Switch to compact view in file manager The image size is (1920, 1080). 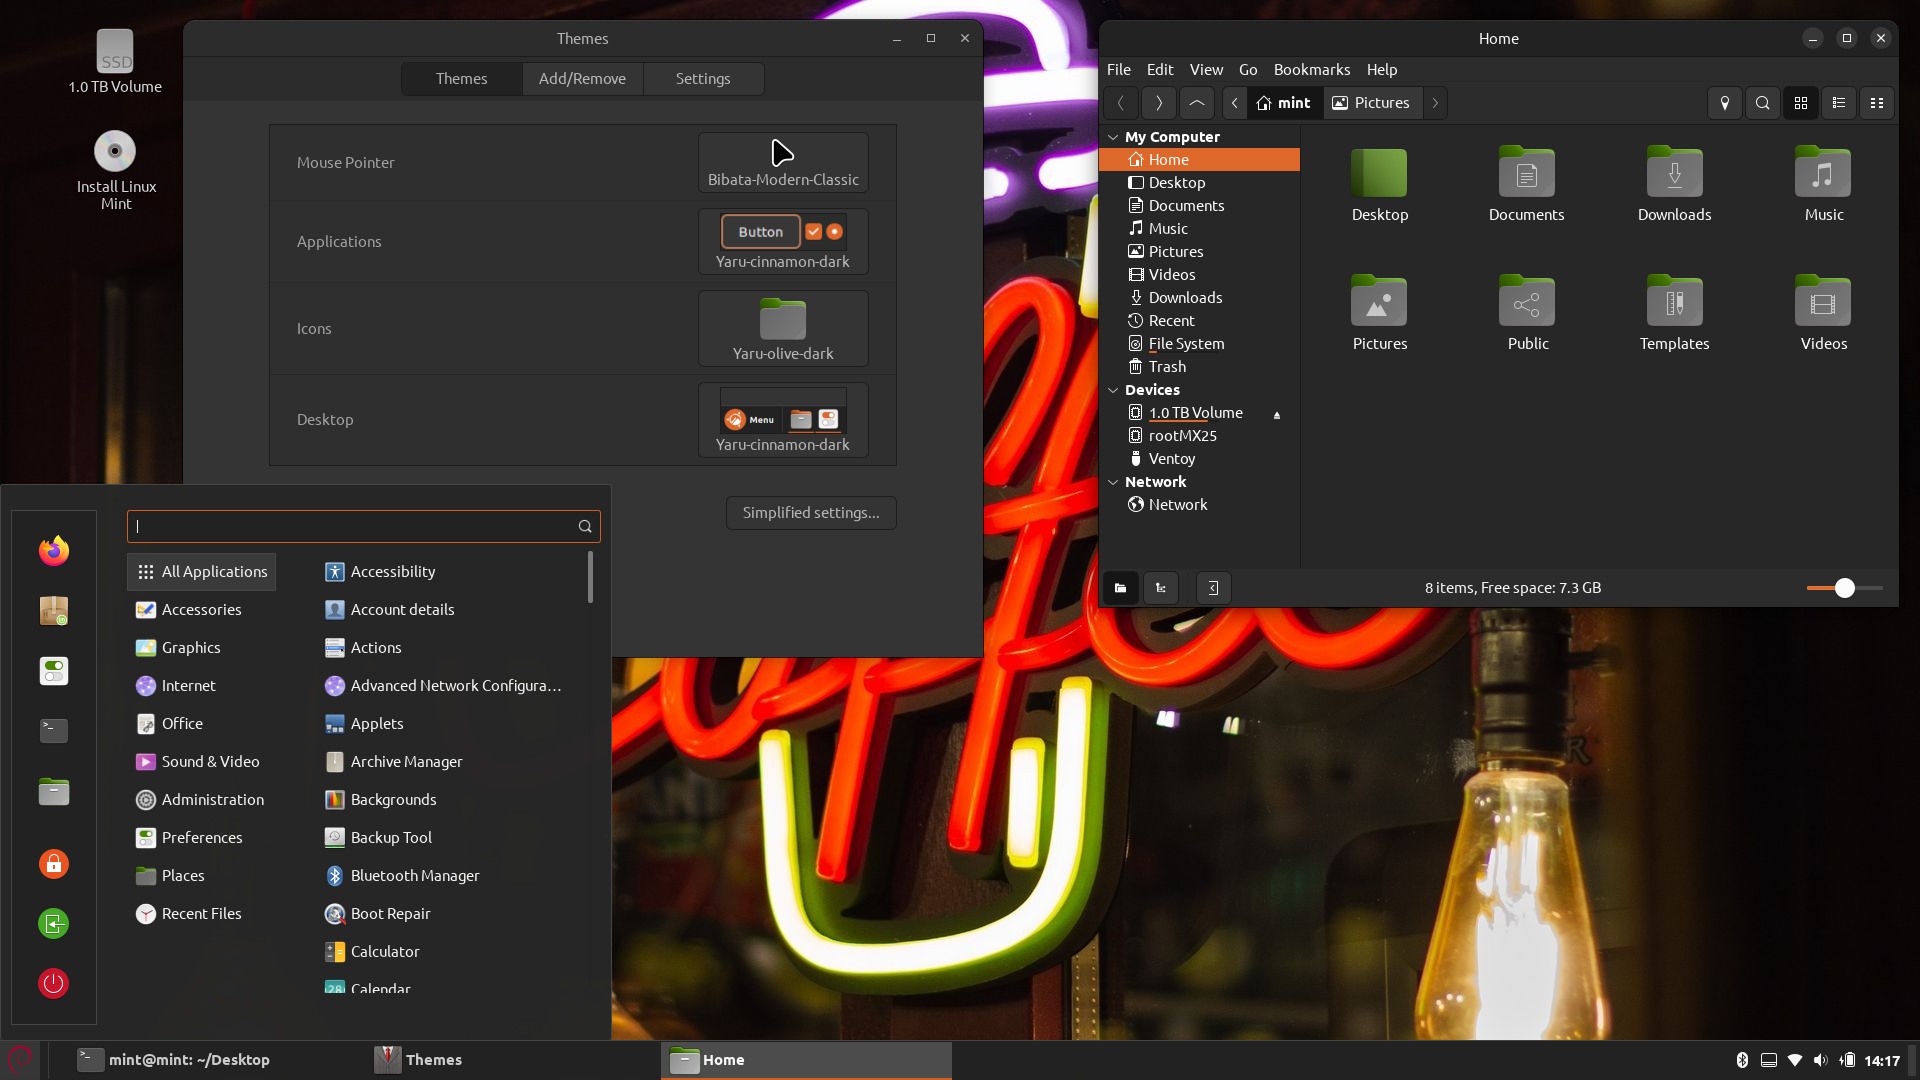[x=1876, y=103]
